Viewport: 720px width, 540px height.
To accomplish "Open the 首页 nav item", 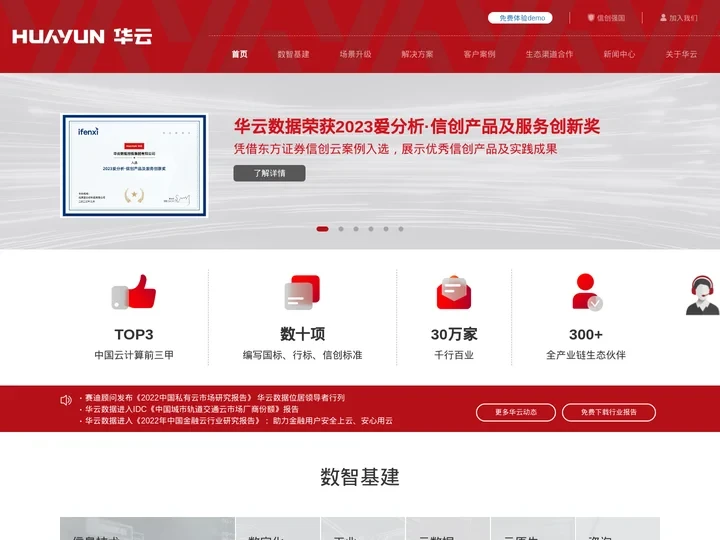I will 240,54.
